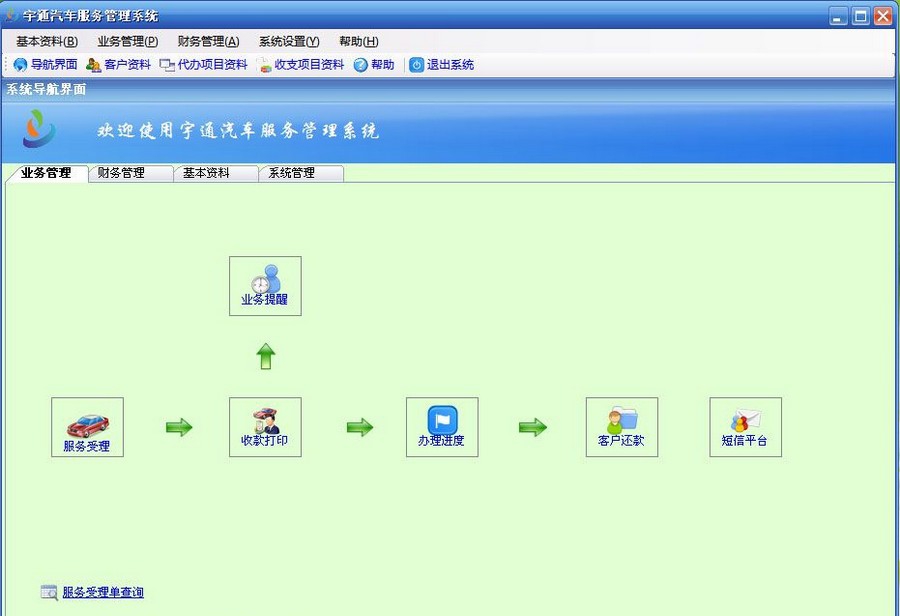The height and width of the screenshot is (616, 900).
Task: Click the 办理进度 flag icon
Action: click(441, 427)
